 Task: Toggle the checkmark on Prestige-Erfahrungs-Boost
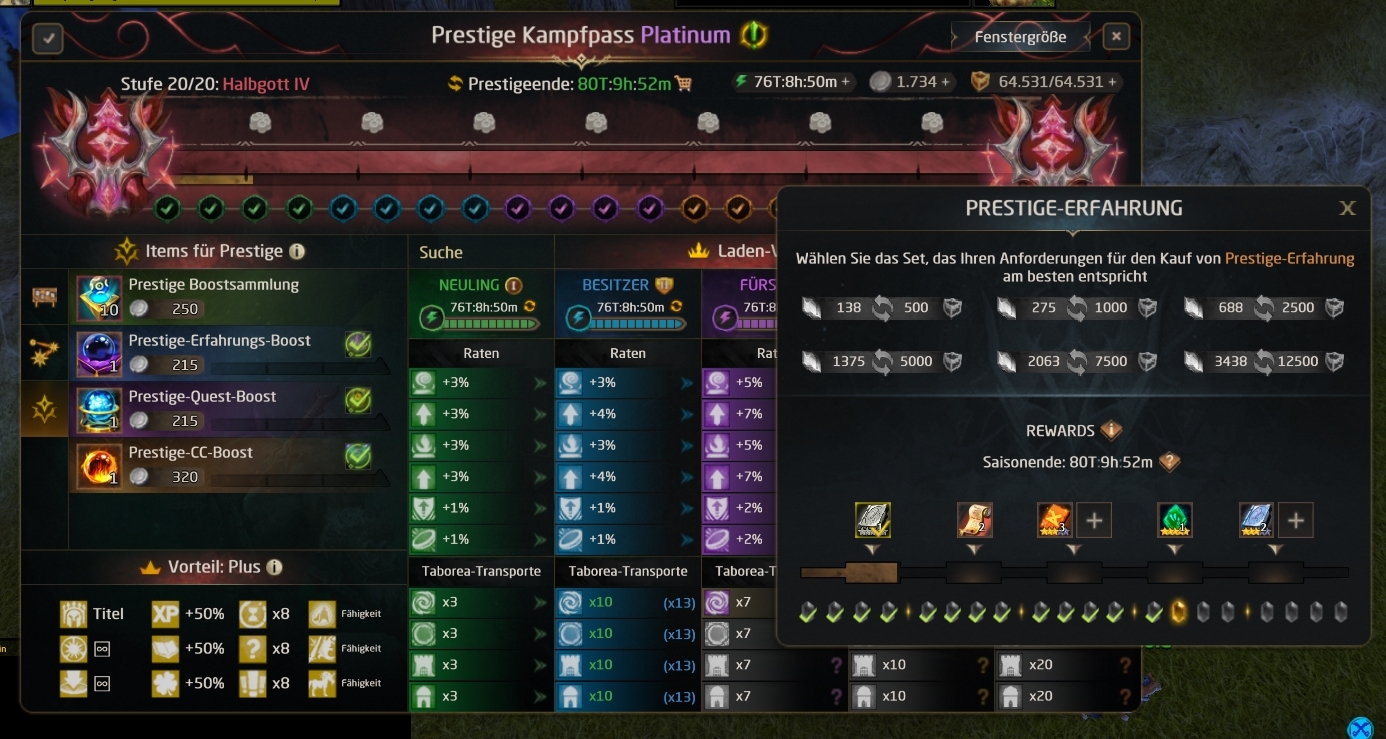[358, 344]
